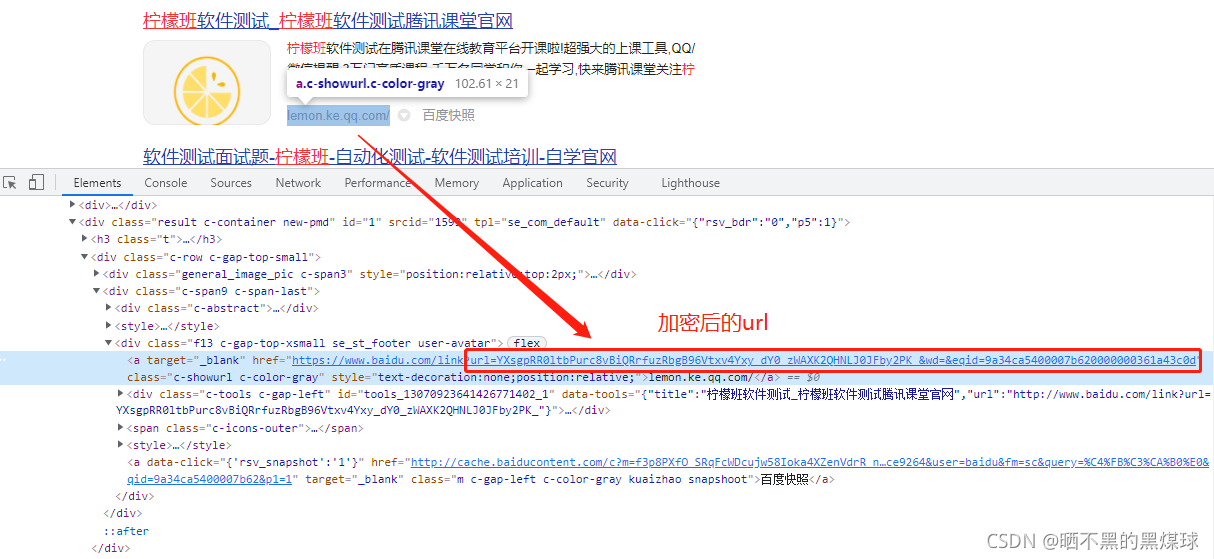Switch to the Elements tab

[97, 183]
